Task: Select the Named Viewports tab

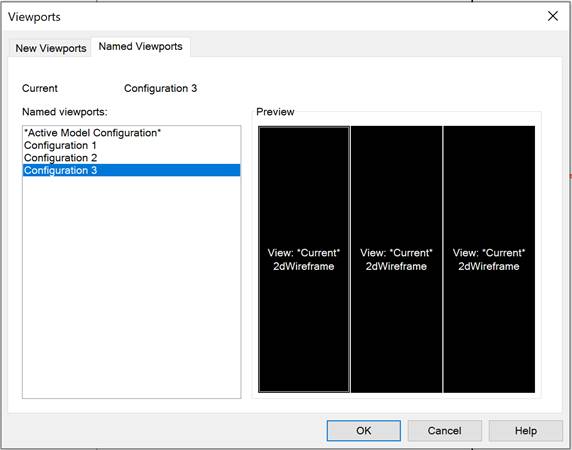Action: tap(140, 47)
